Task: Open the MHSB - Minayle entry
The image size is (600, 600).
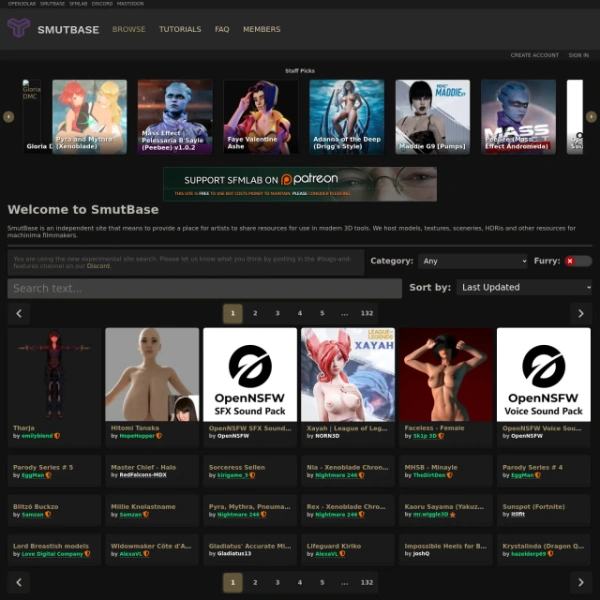Action: point(431,468)
